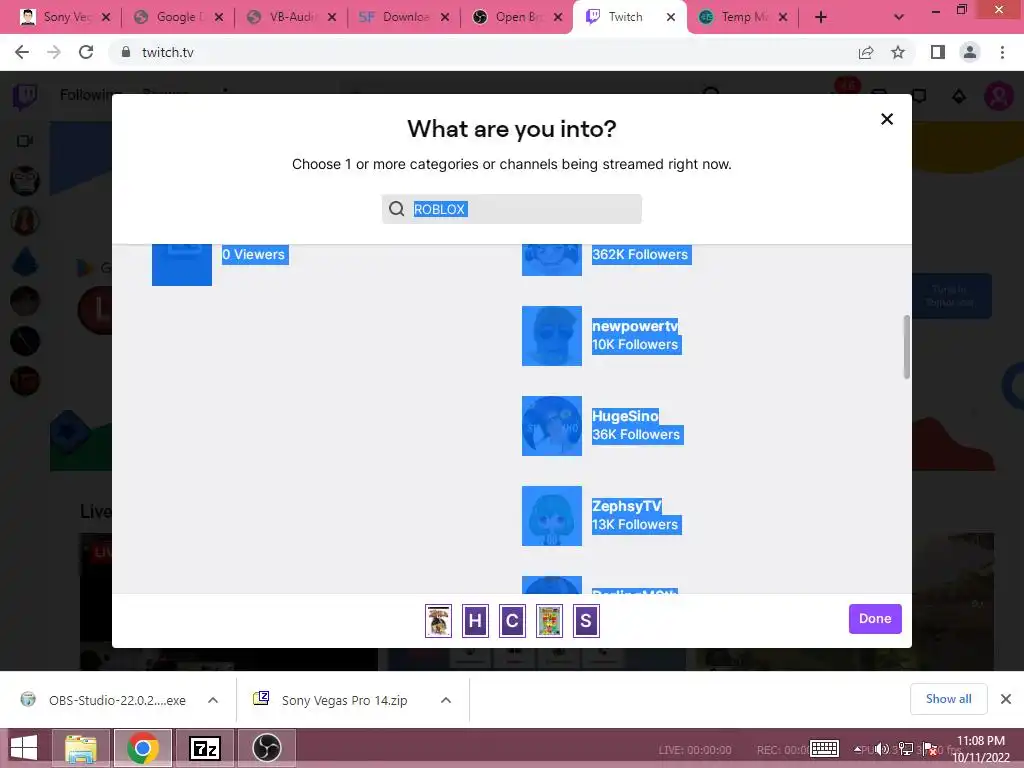Close the Twitch tab
Image resolution: width=1024 pixels, height=768 pixels.
(671, 17)
